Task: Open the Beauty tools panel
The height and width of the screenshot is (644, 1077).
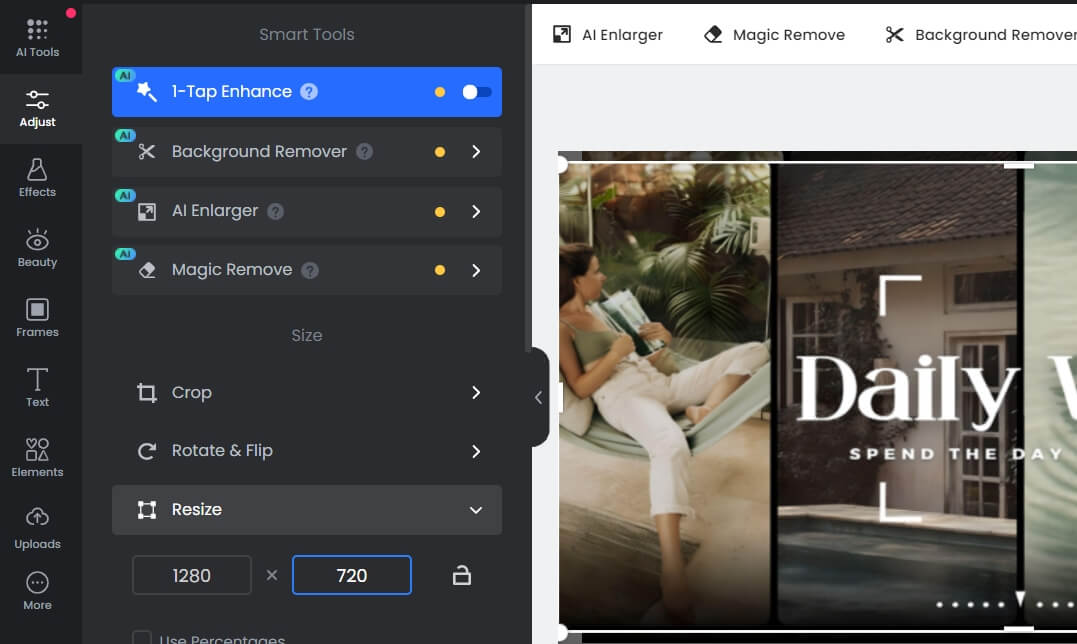Action: 37,247
